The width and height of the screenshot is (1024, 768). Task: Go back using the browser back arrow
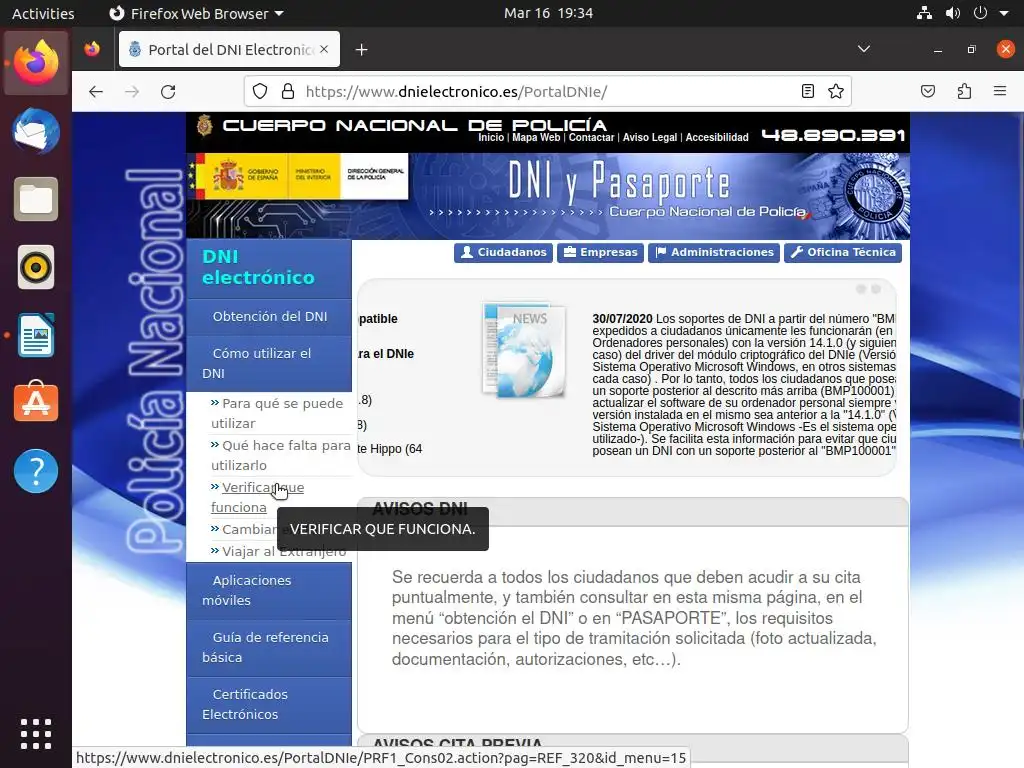[x=96, y=91]
